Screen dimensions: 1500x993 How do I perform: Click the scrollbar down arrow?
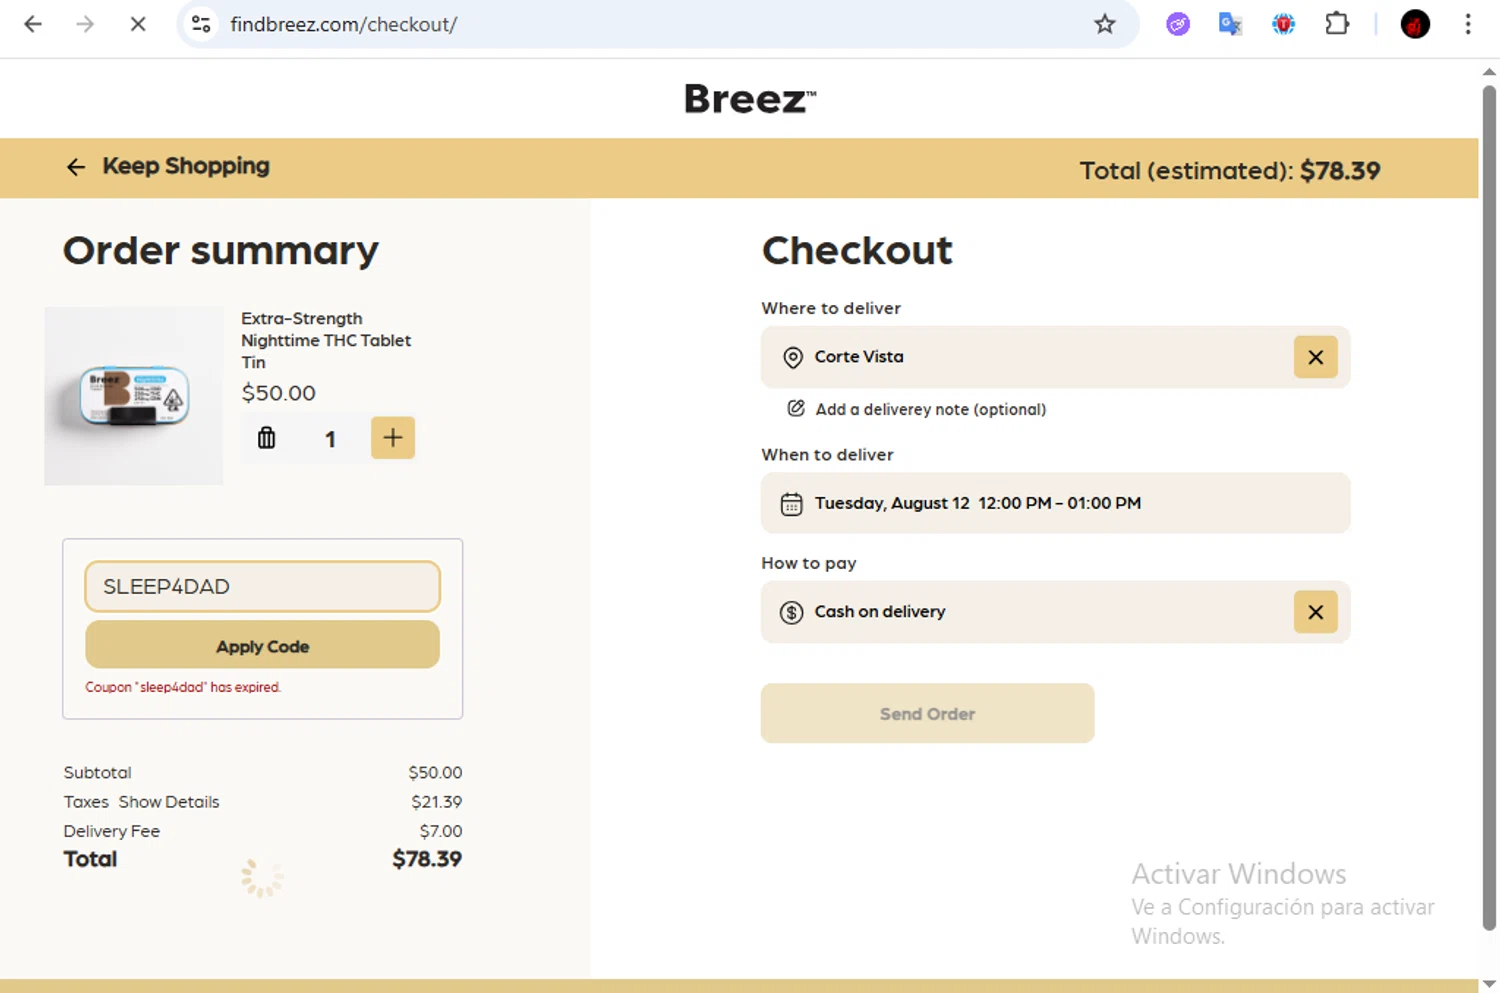pos(1489,984)
